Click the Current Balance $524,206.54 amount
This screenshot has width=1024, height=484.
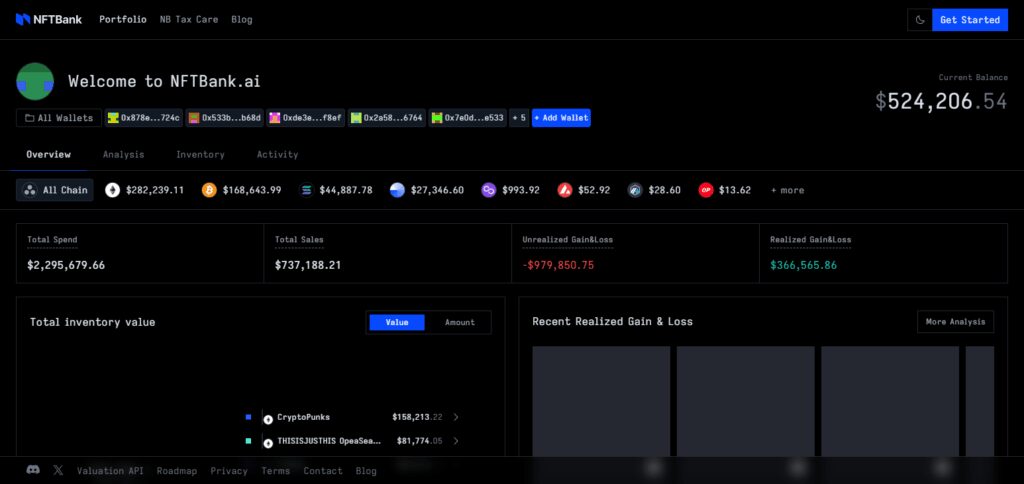tap(941, 101)
